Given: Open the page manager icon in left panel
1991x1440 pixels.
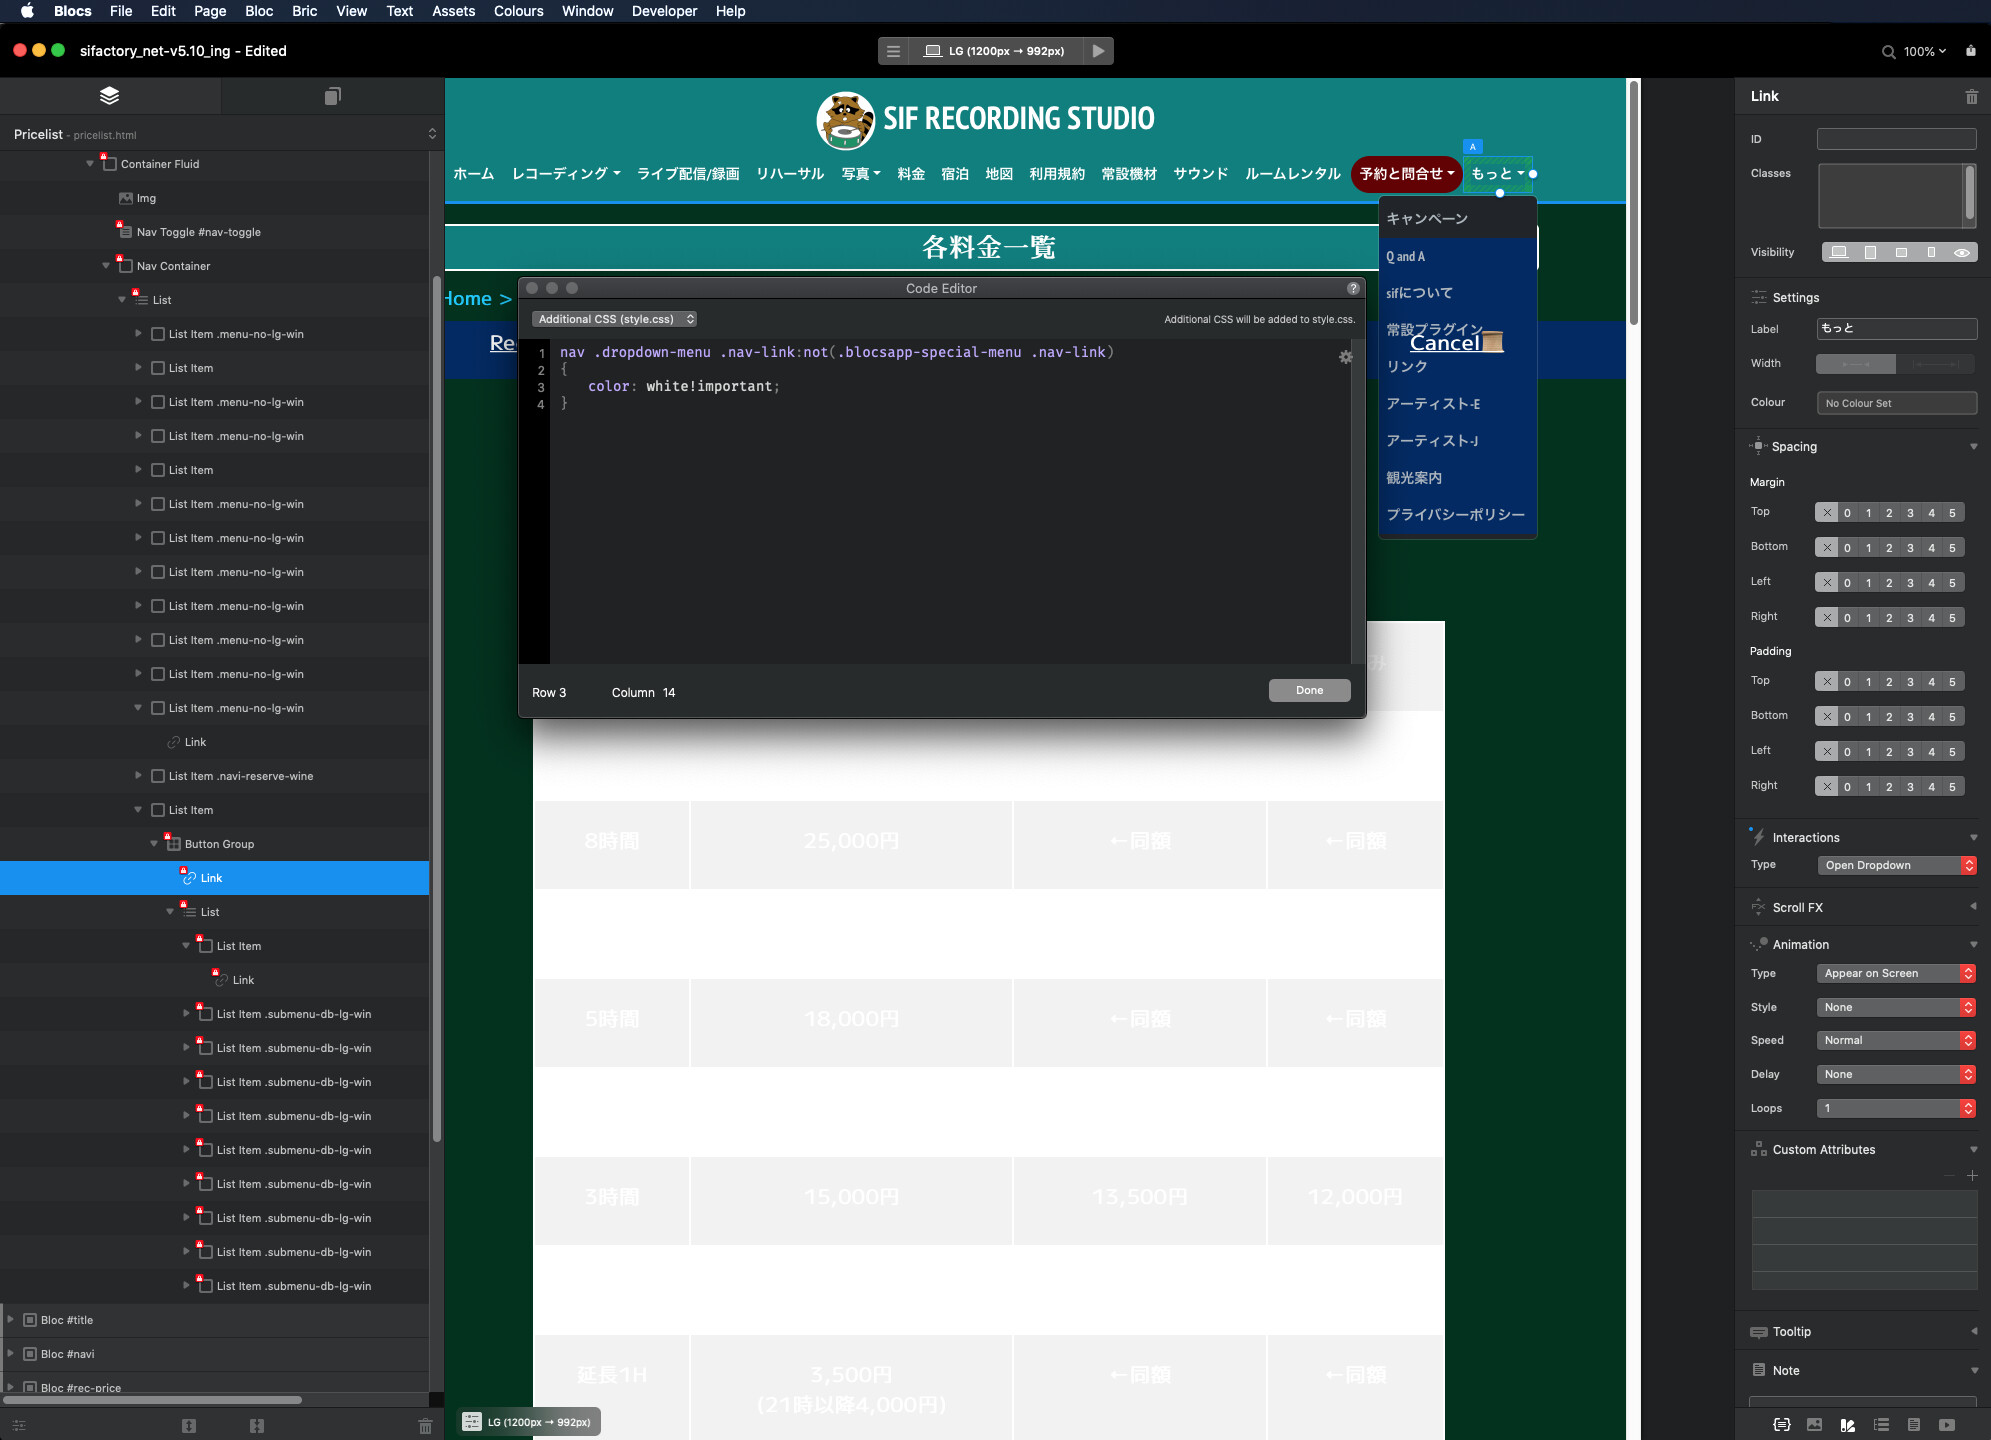Looking at the screenshot, I should click(x=332, y=96).
